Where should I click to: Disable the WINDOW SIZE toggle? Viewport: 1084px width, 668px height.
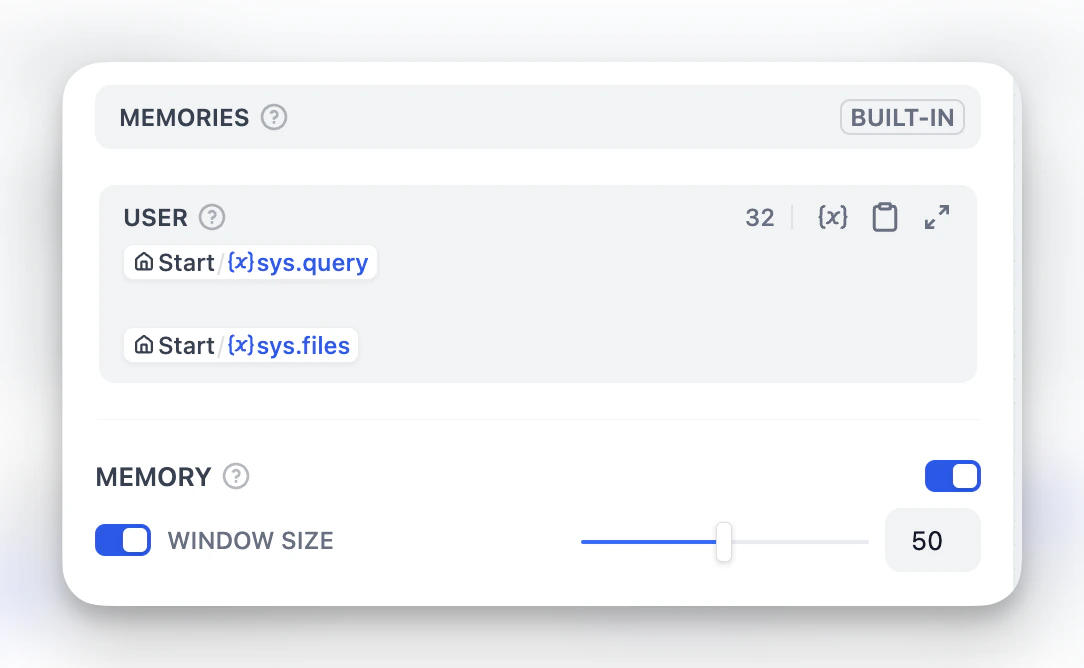123,540
